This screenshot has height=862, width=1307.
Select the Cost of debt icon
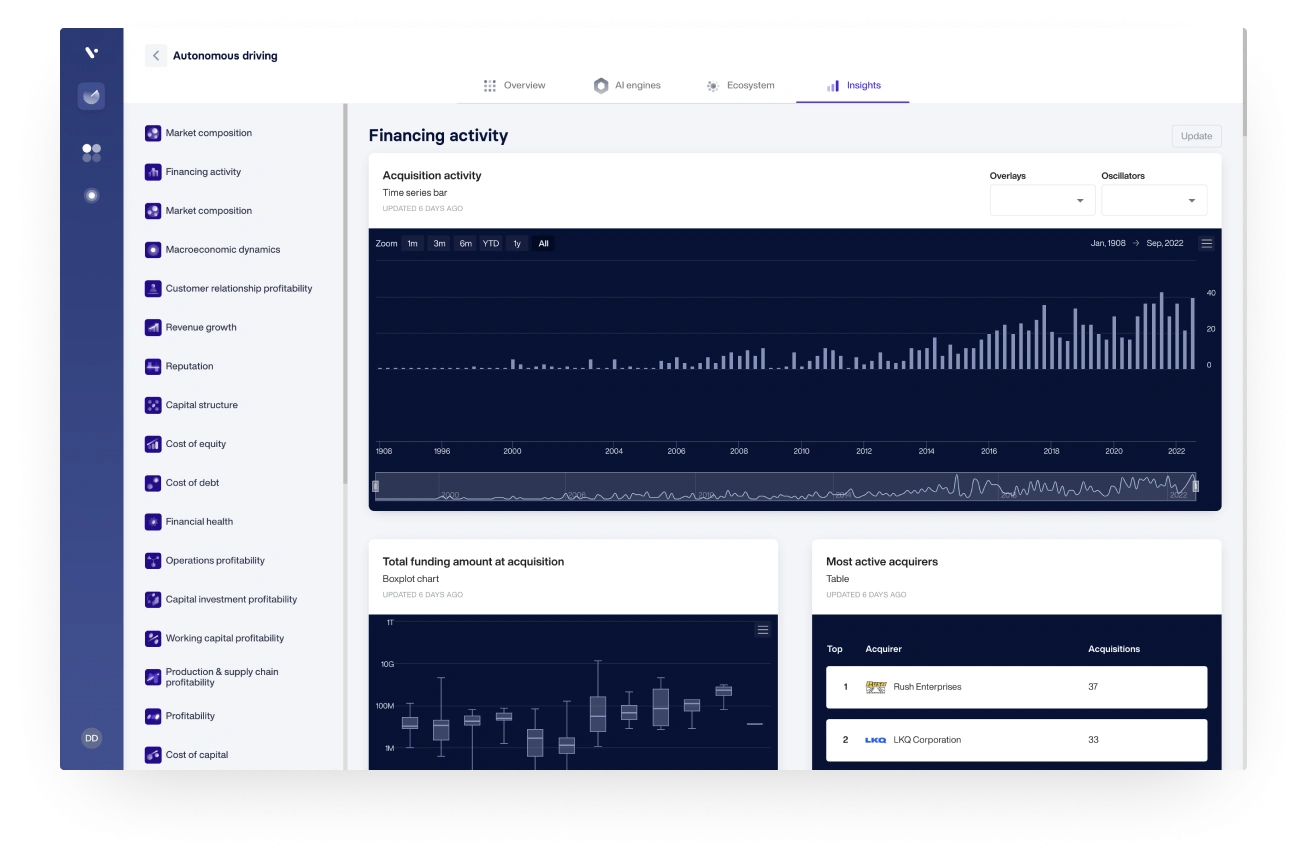tap(153, 483)
